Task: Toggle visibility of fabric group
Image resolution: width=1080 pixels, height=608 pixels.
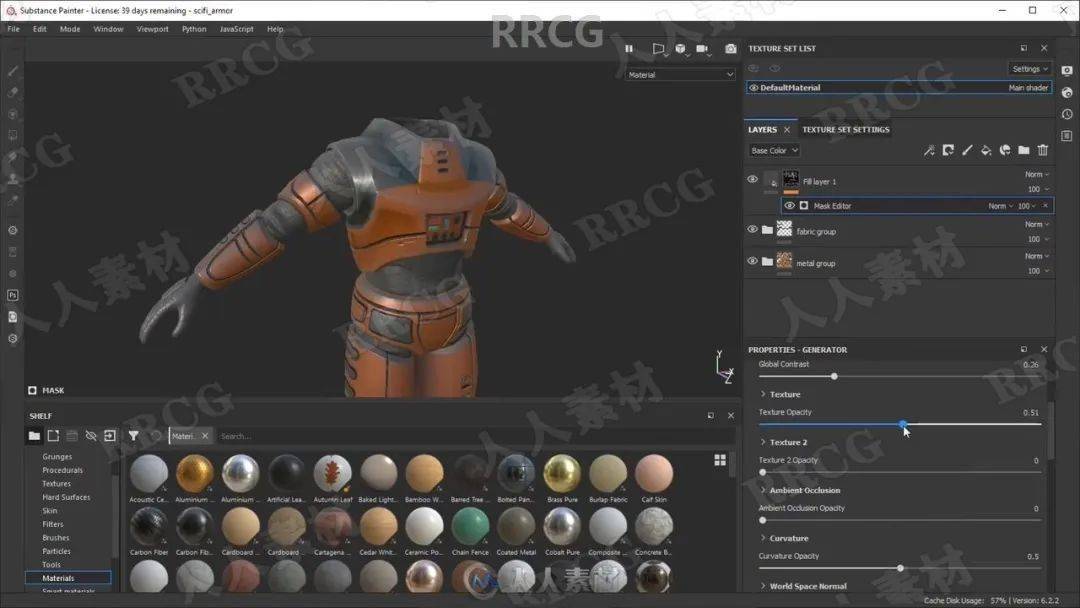Action: (753, 230)
